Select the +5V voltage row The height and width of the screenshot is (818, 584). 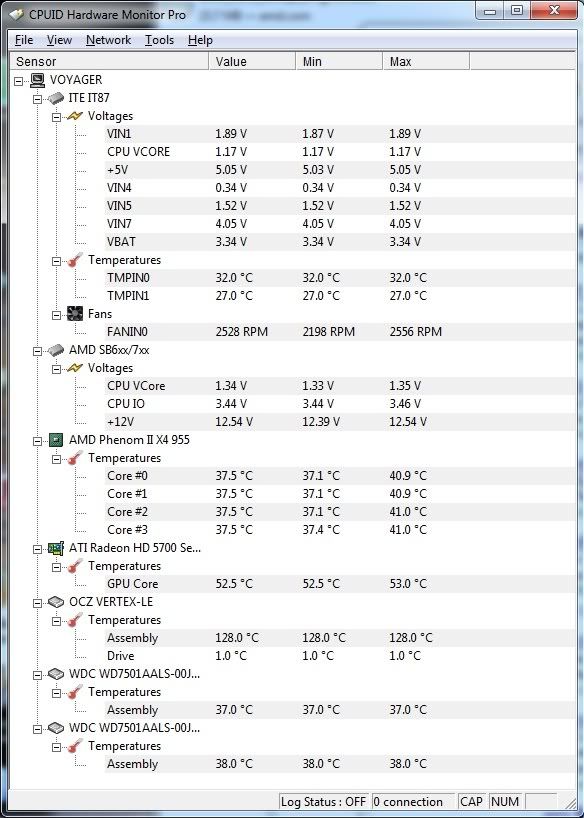coord(339,170)
